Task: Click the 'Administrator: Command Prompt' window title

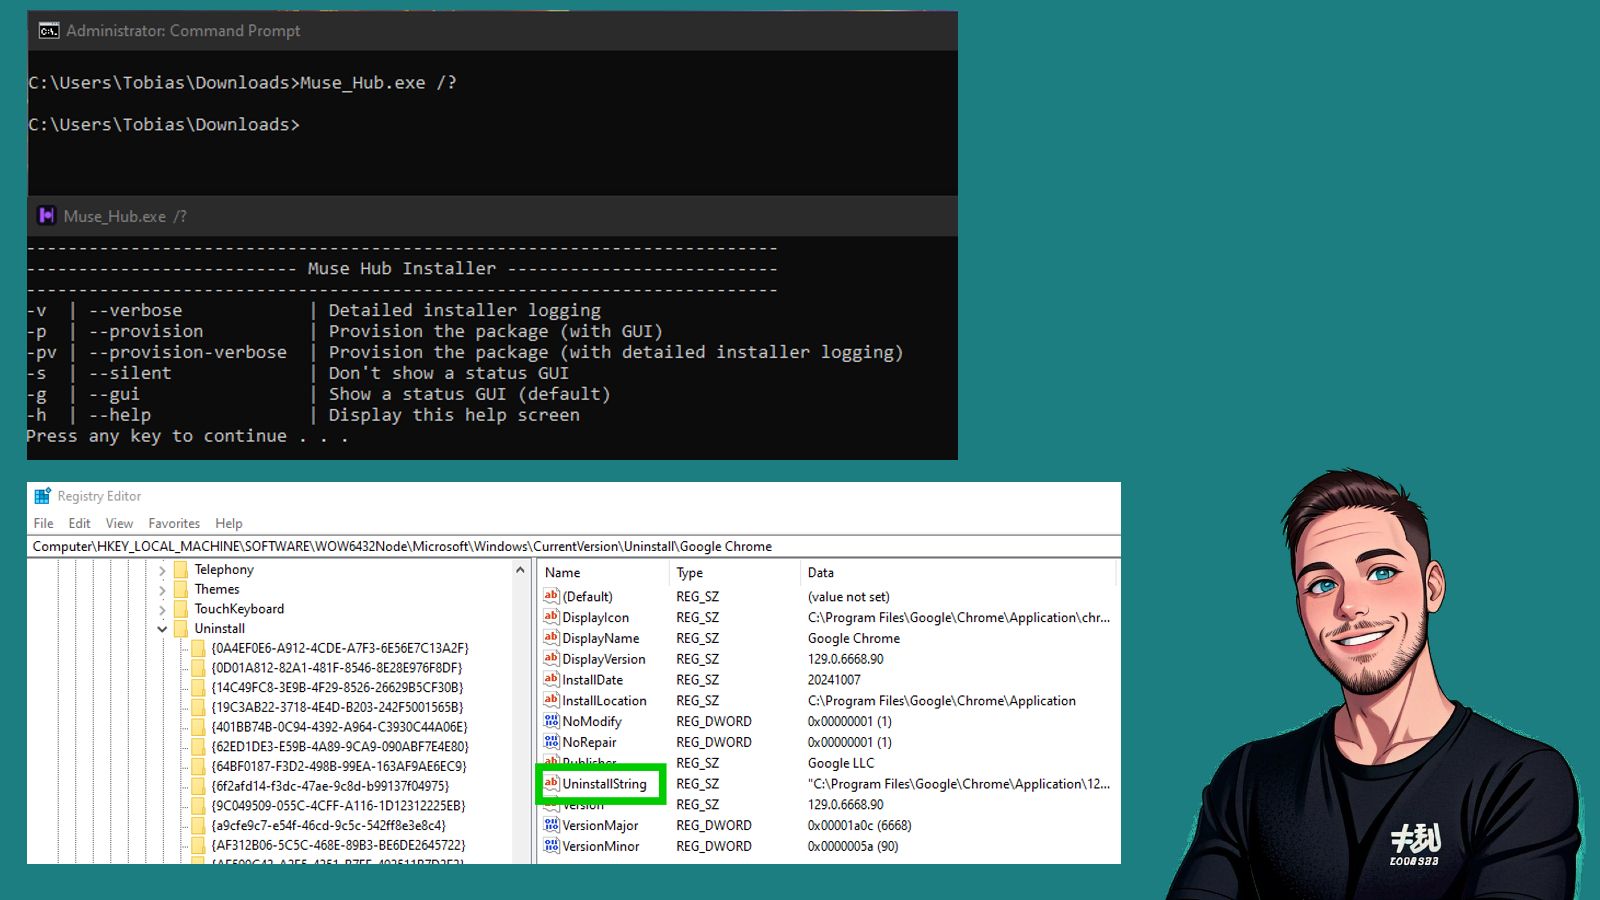Action: [183, 31]
